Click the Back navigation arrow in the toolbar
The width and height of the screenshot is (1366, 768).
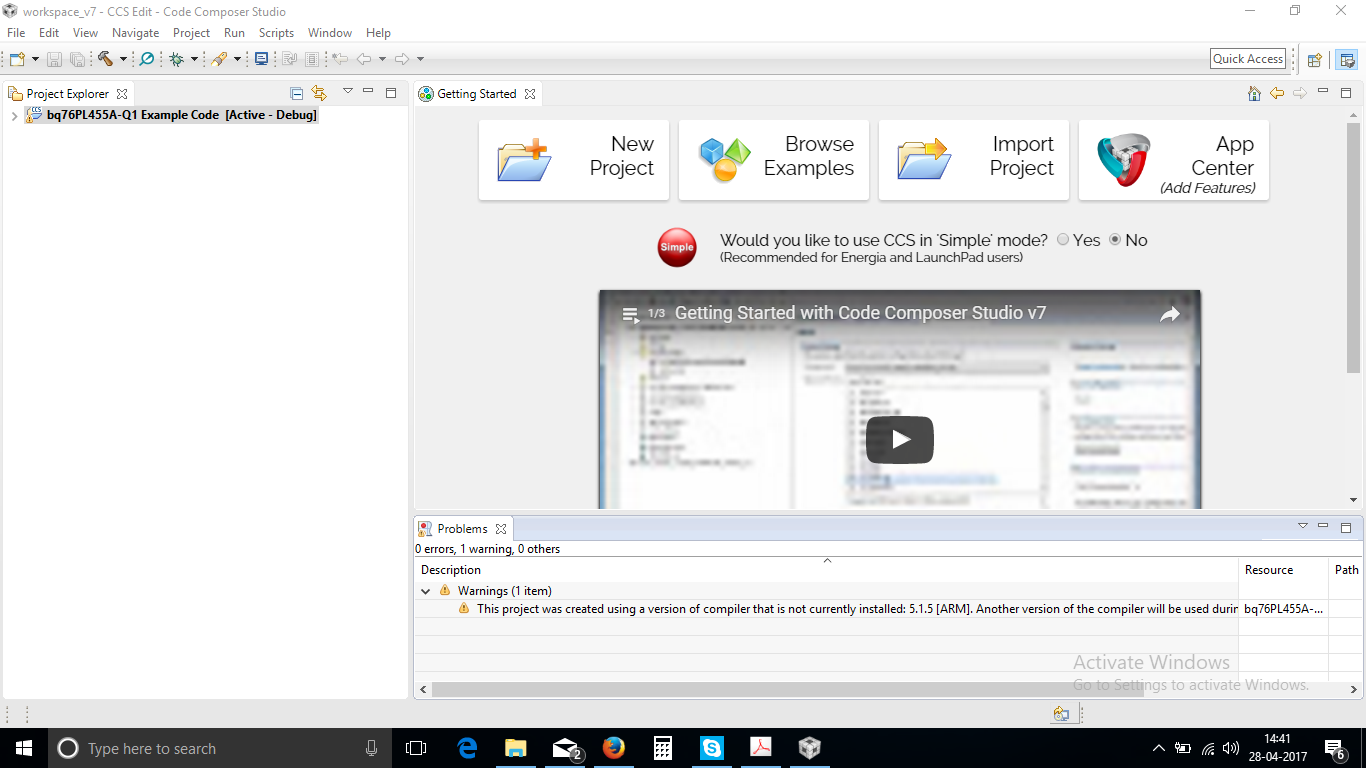[364, 59]
